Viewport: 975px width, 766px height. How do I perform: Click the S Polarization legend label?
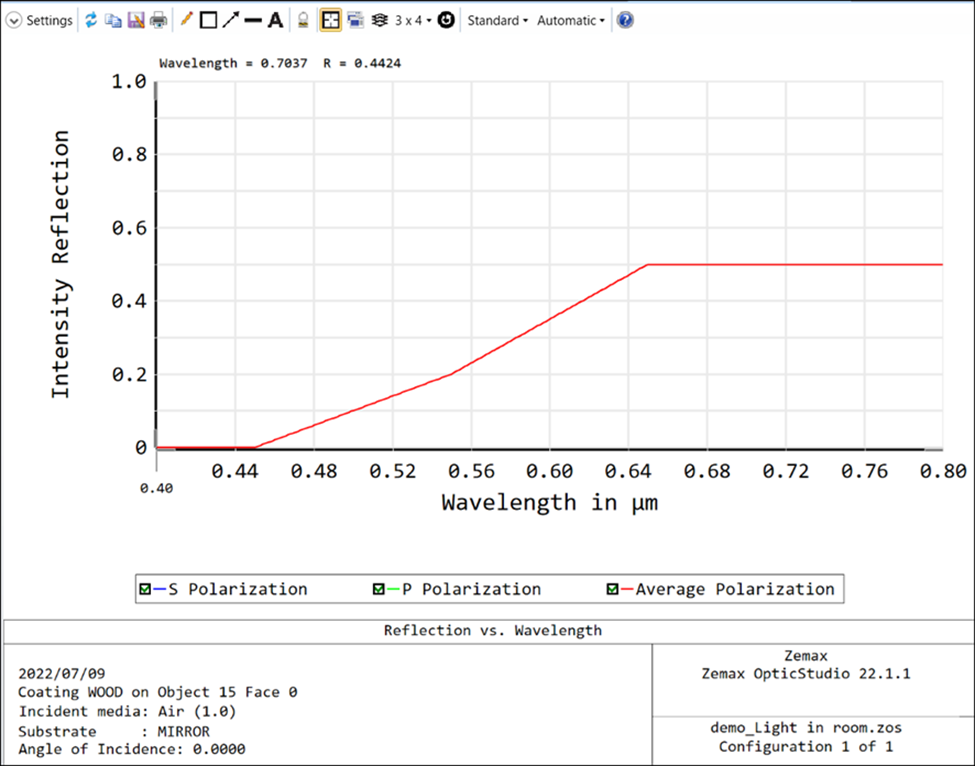[238, 589]
